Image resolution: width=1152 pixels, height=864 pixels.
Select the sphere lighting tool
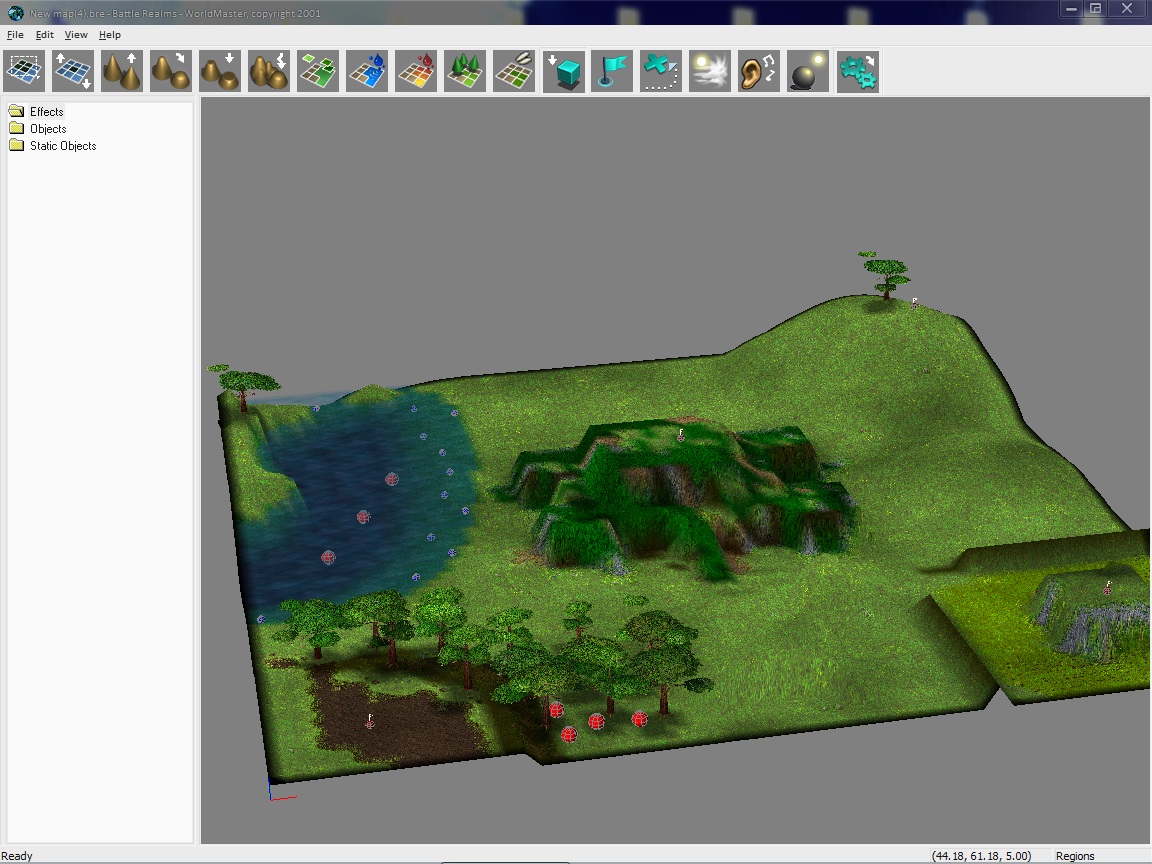pyautogui.click(x=808, y=71)
